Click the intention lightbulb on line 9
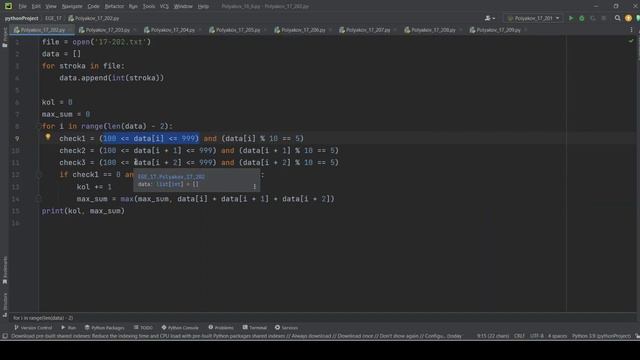Viewport: 640px width, 360px height. (48, 138)
